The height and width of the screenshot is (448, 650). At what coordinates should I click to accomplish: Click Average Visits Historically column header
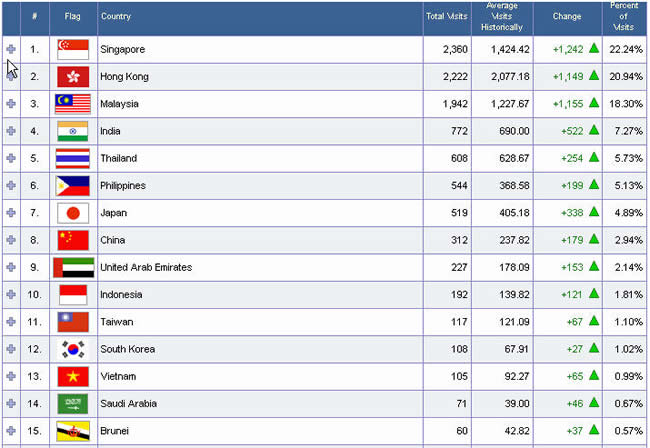(502, 16)
